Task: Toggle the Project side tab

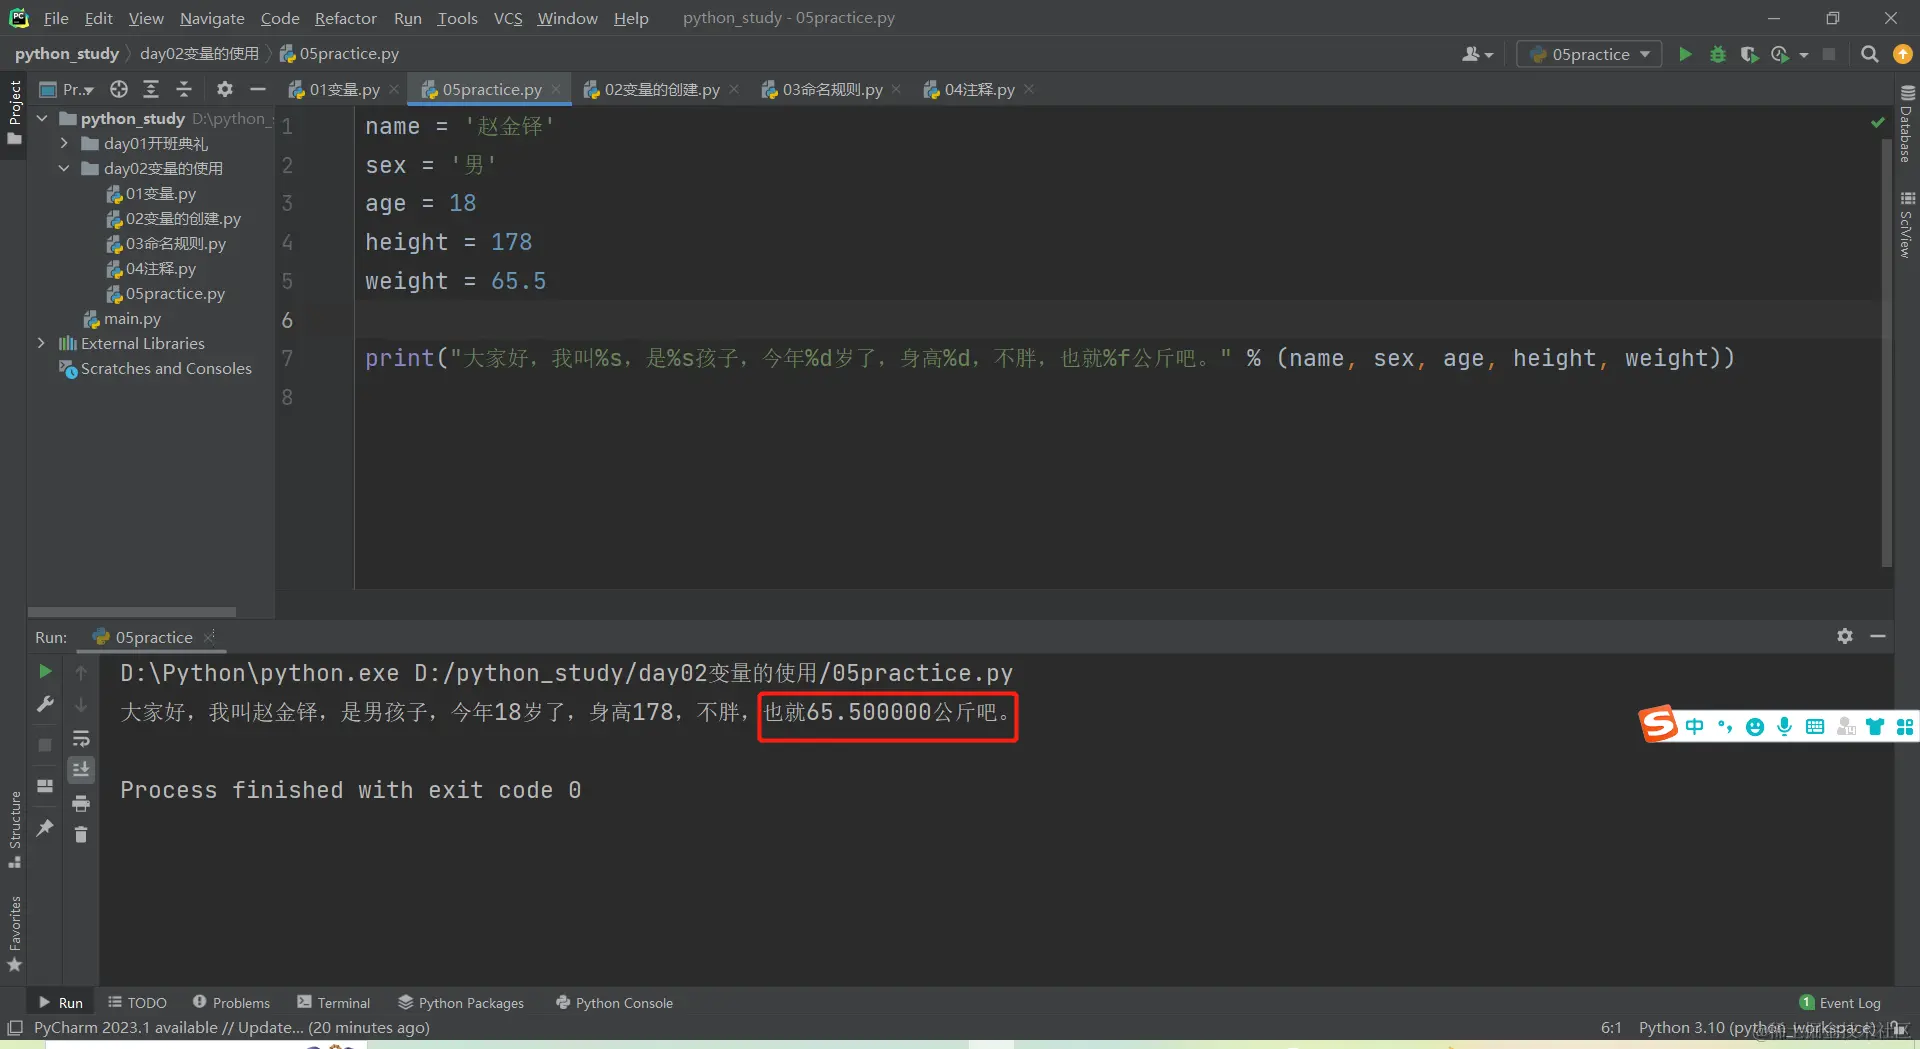Action: pyautogui.click(x=14, y=112)
